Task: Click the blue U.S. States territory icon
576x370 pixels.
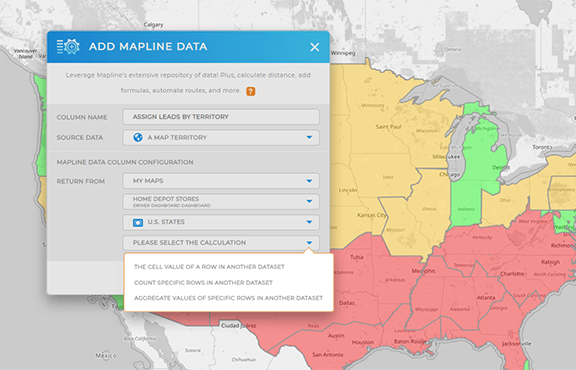Action: point(138,222)
